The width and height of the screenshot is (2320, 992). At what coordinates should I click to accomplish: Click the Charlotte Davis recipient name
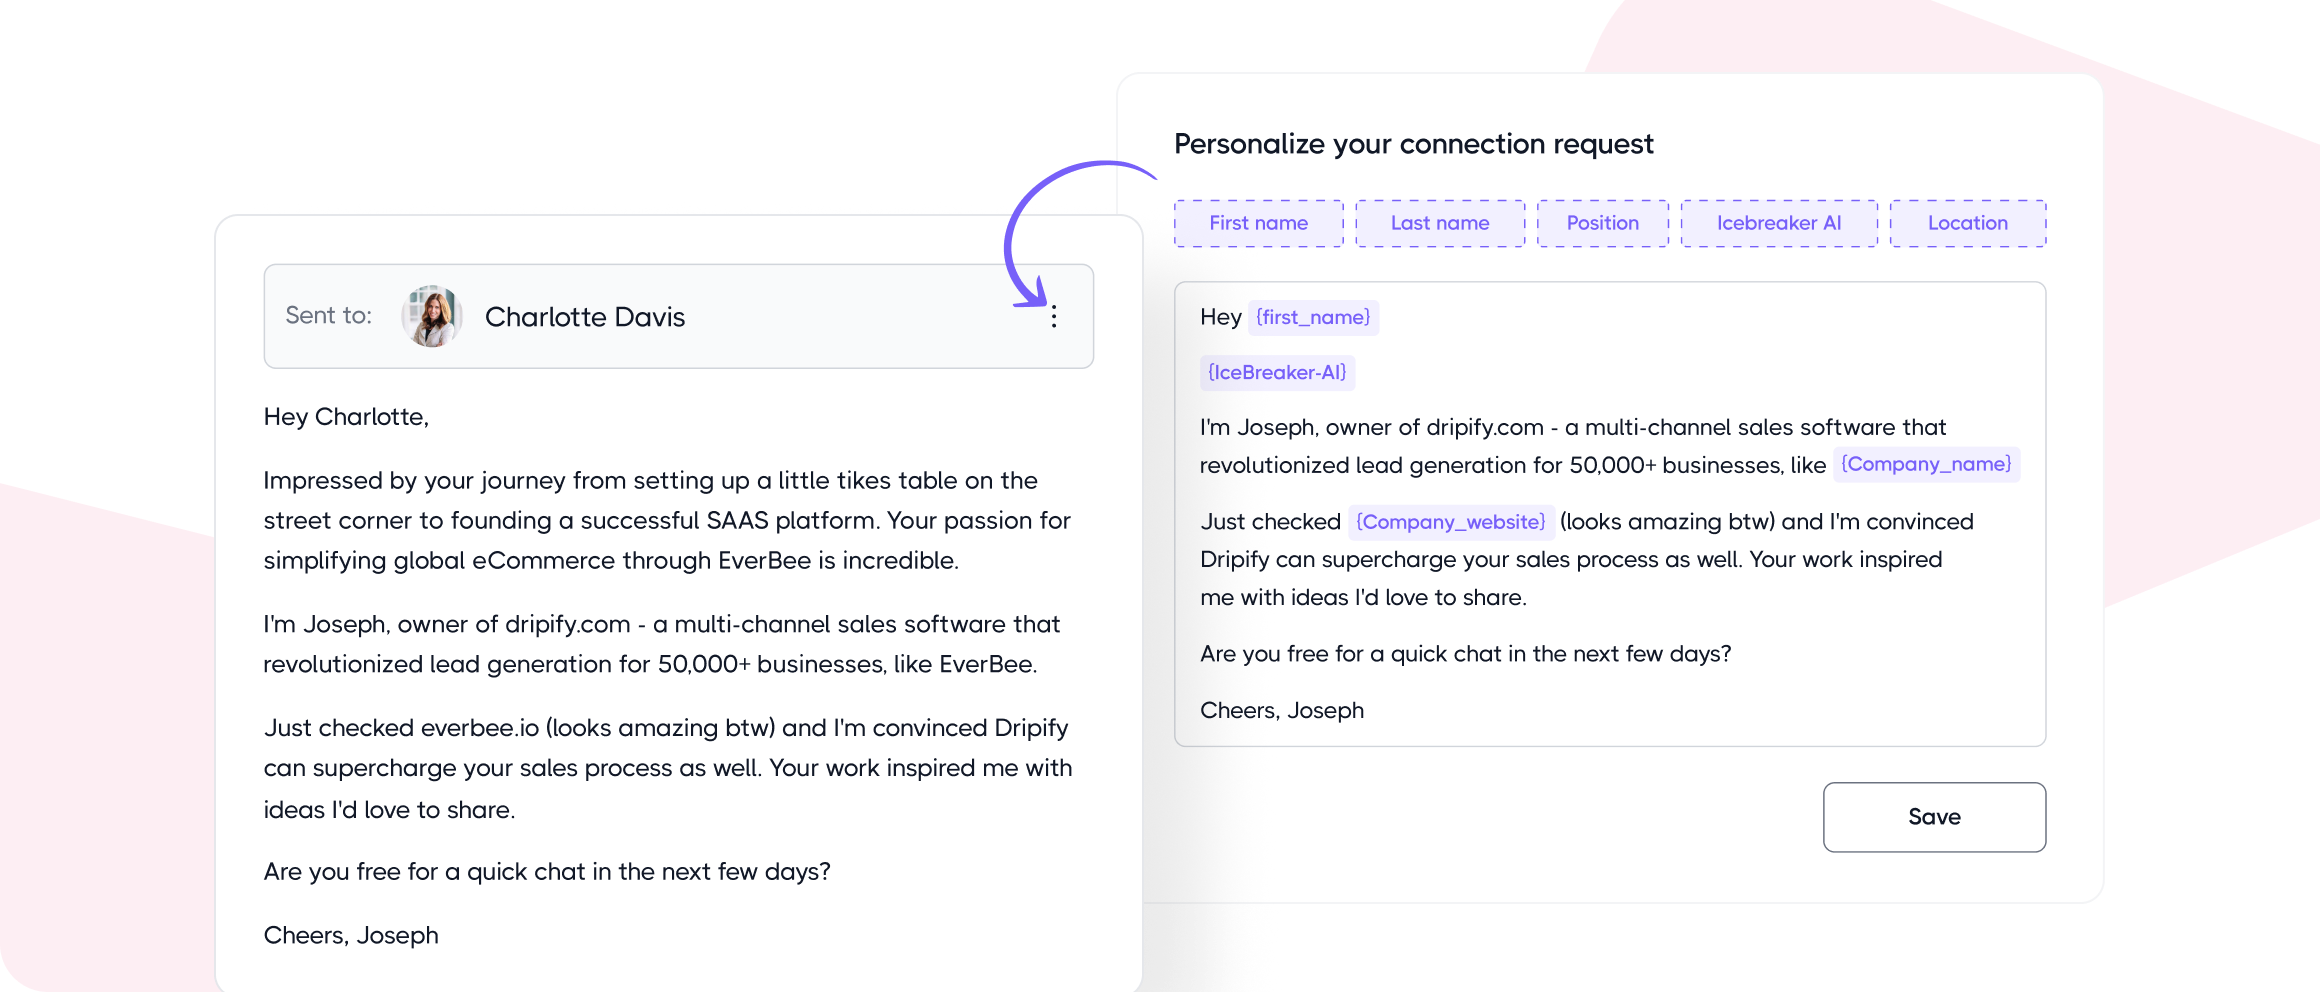click(x=585, y=317)
